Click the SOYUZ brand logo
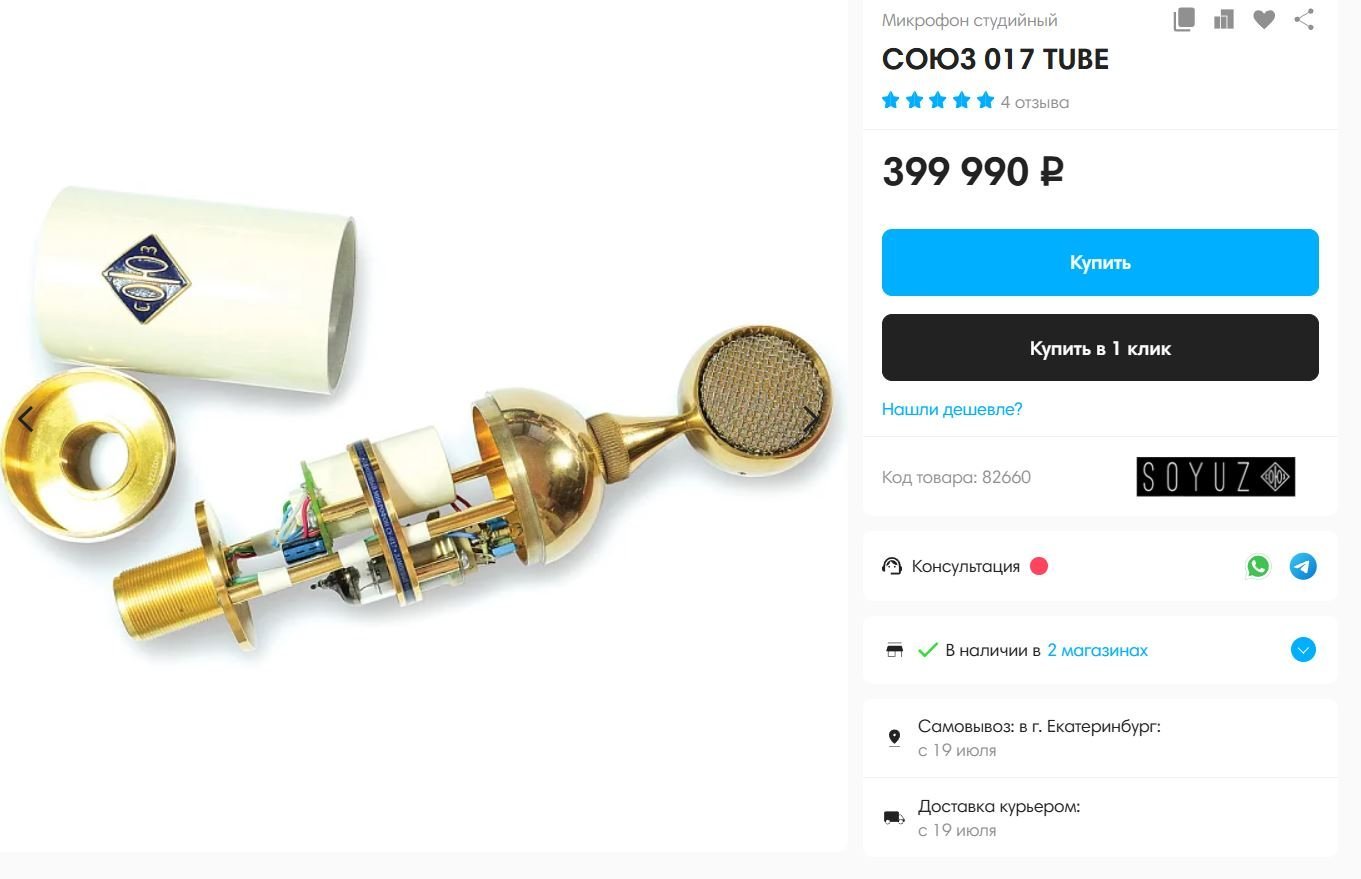This screenshot has width=1361, height=879. [x=1215, y=477]
